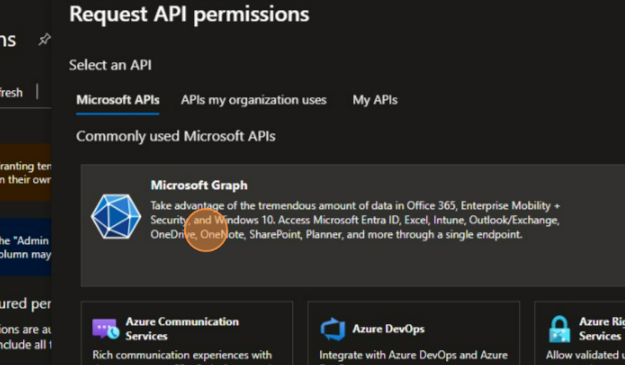Click the Refresh button in the toolbar
Screen dimensions: 625x365
click(x=11, y=92)
